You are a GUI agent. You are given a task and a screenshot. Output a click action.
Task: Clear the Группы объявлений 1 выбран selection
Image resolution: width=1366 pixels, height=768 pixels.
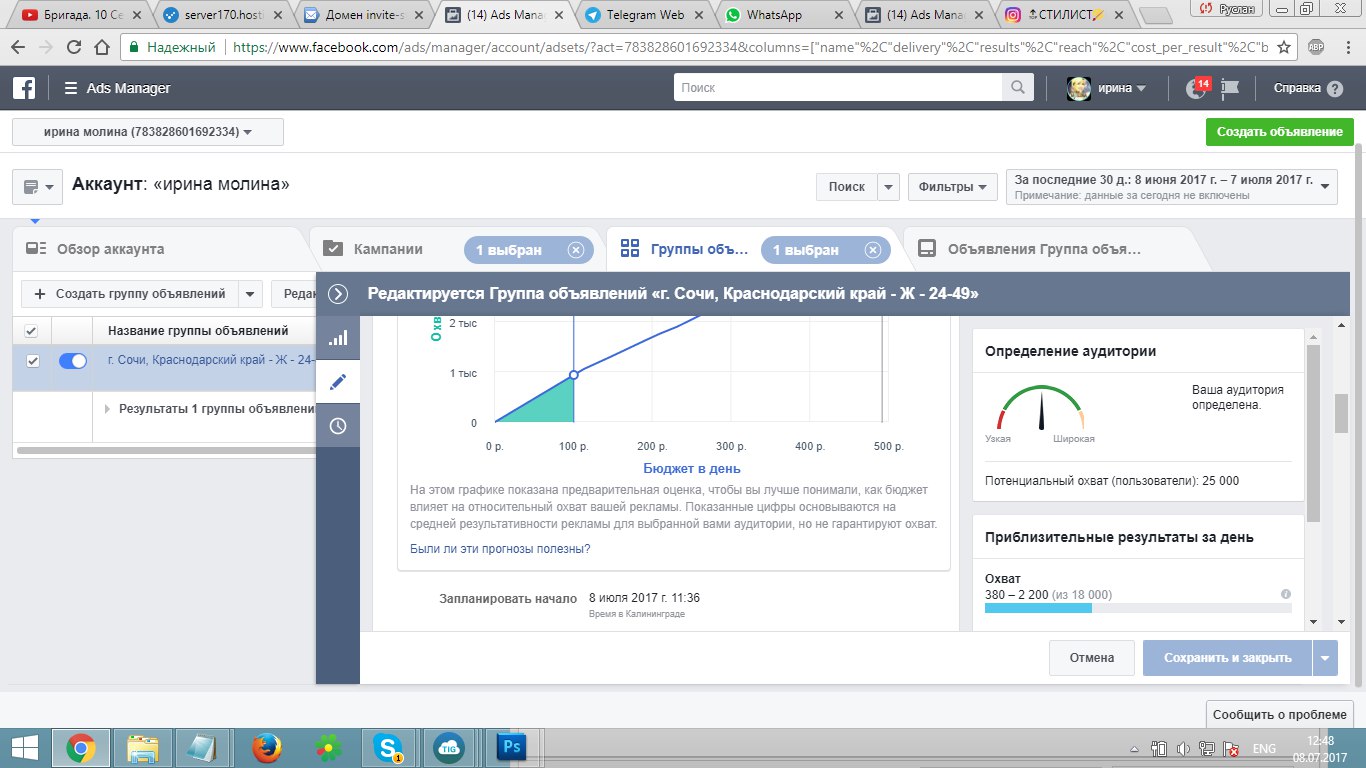click(x=873, y=250)
